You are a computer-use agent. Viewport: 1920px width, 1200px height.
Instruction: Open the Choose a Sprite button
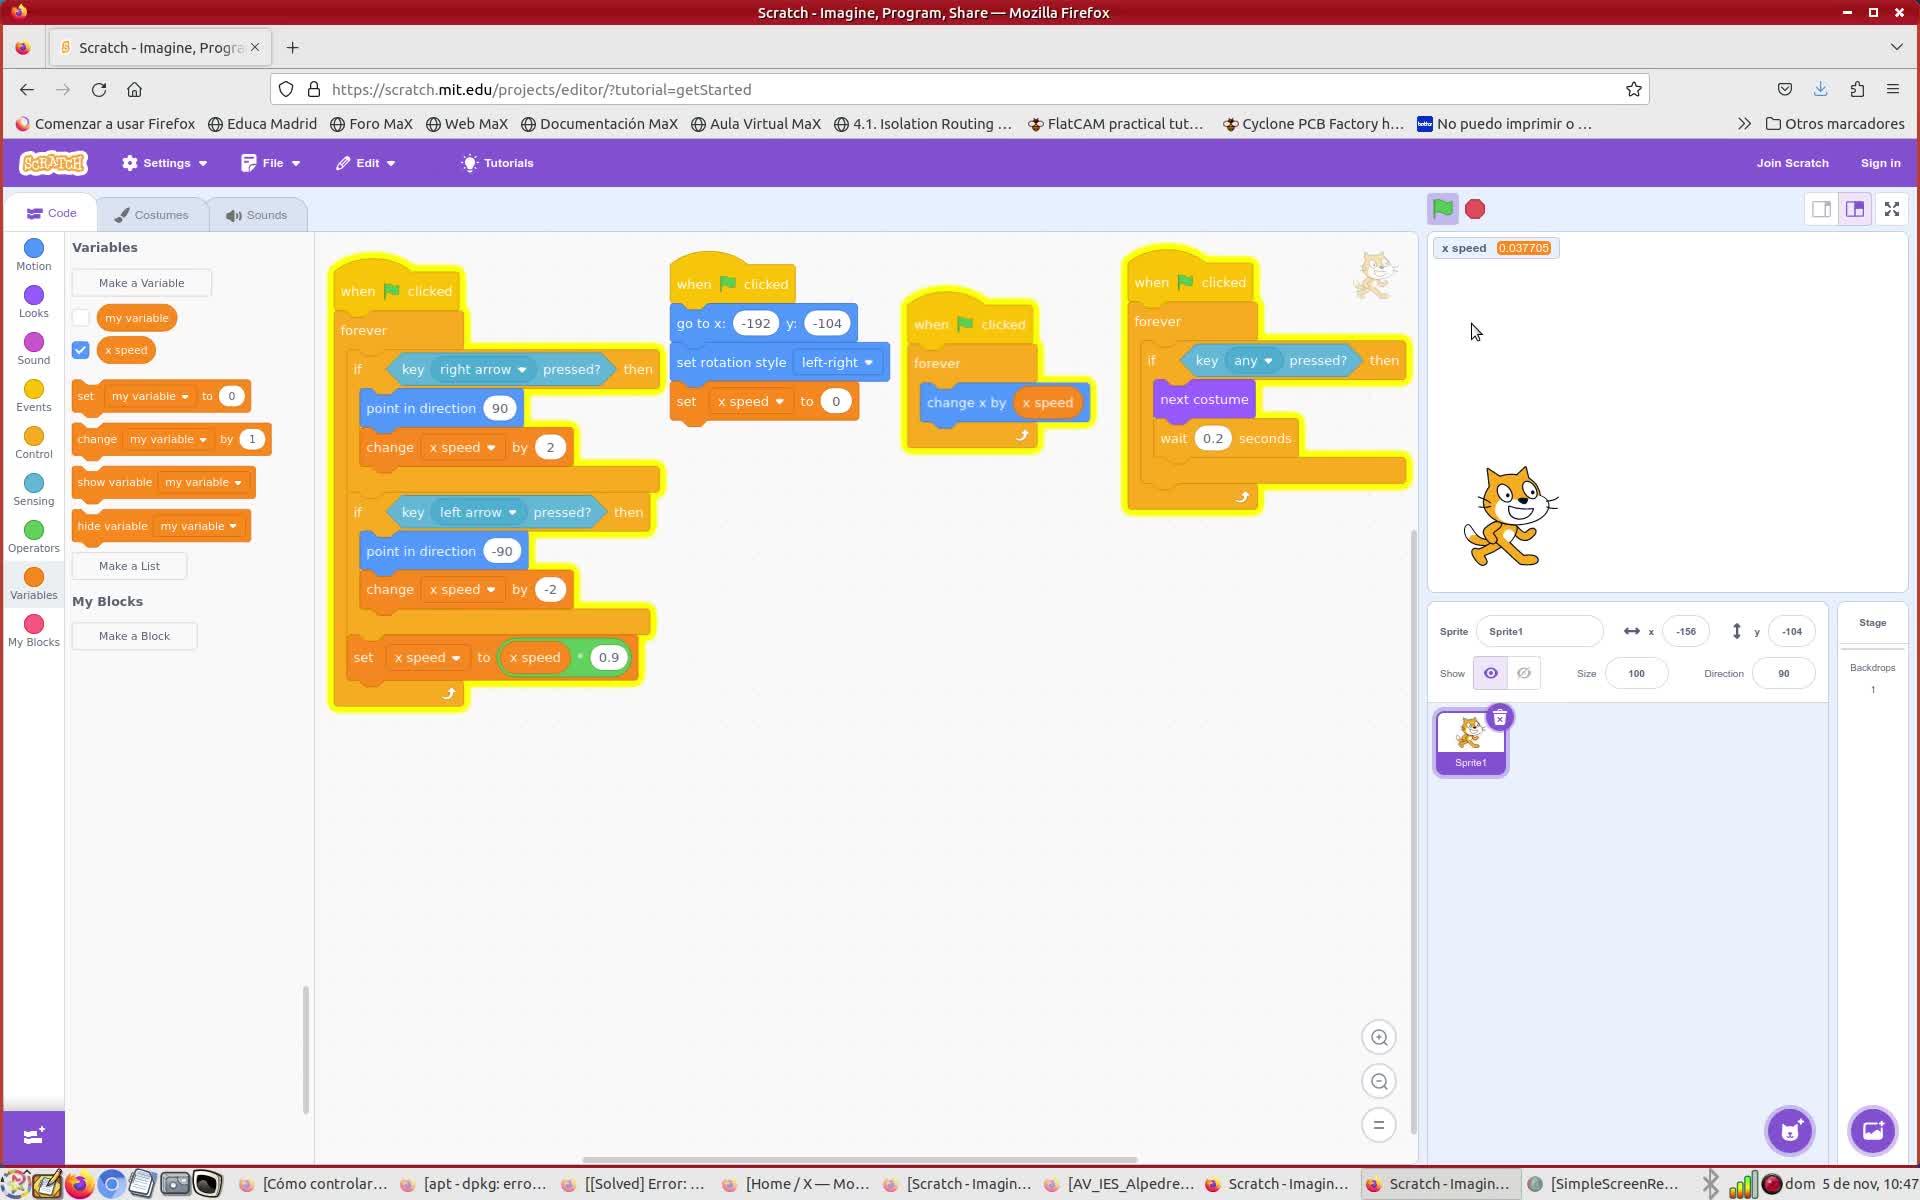point(1789,1131)
